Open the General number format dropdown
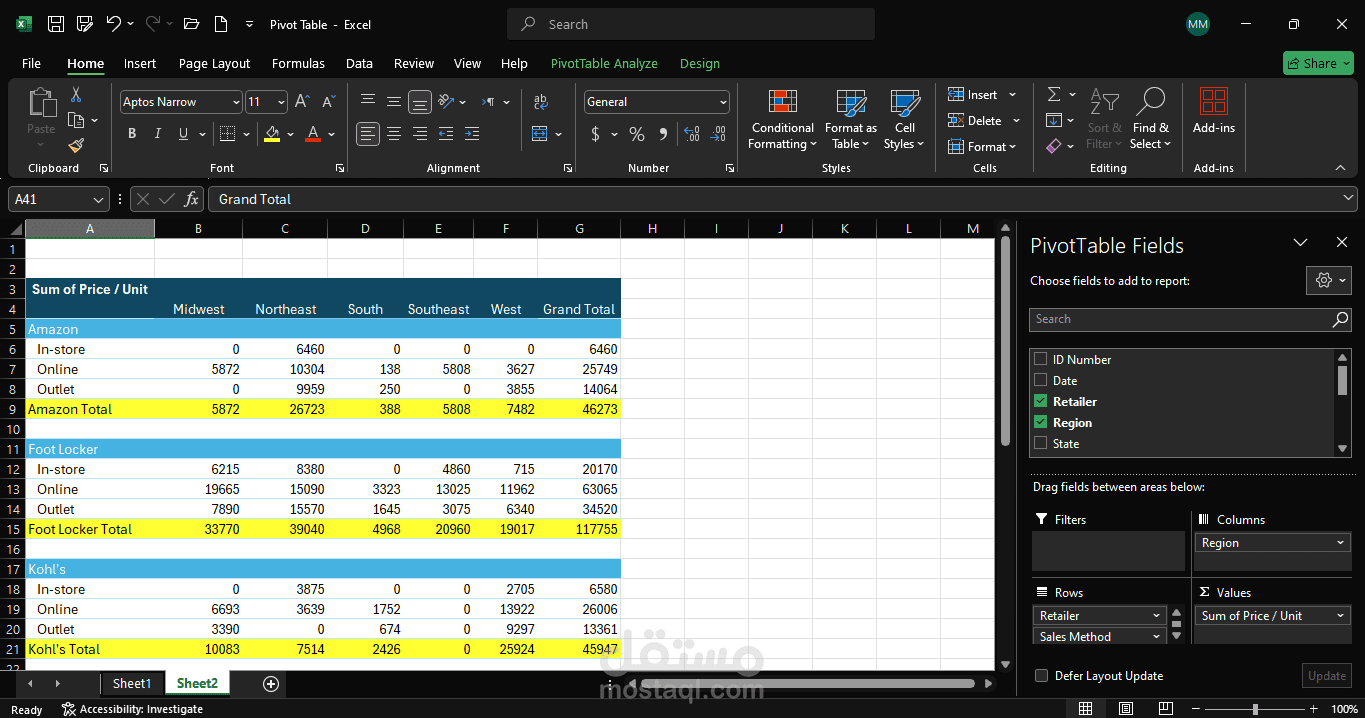1365x718 pixels. [x=725, y=101]
